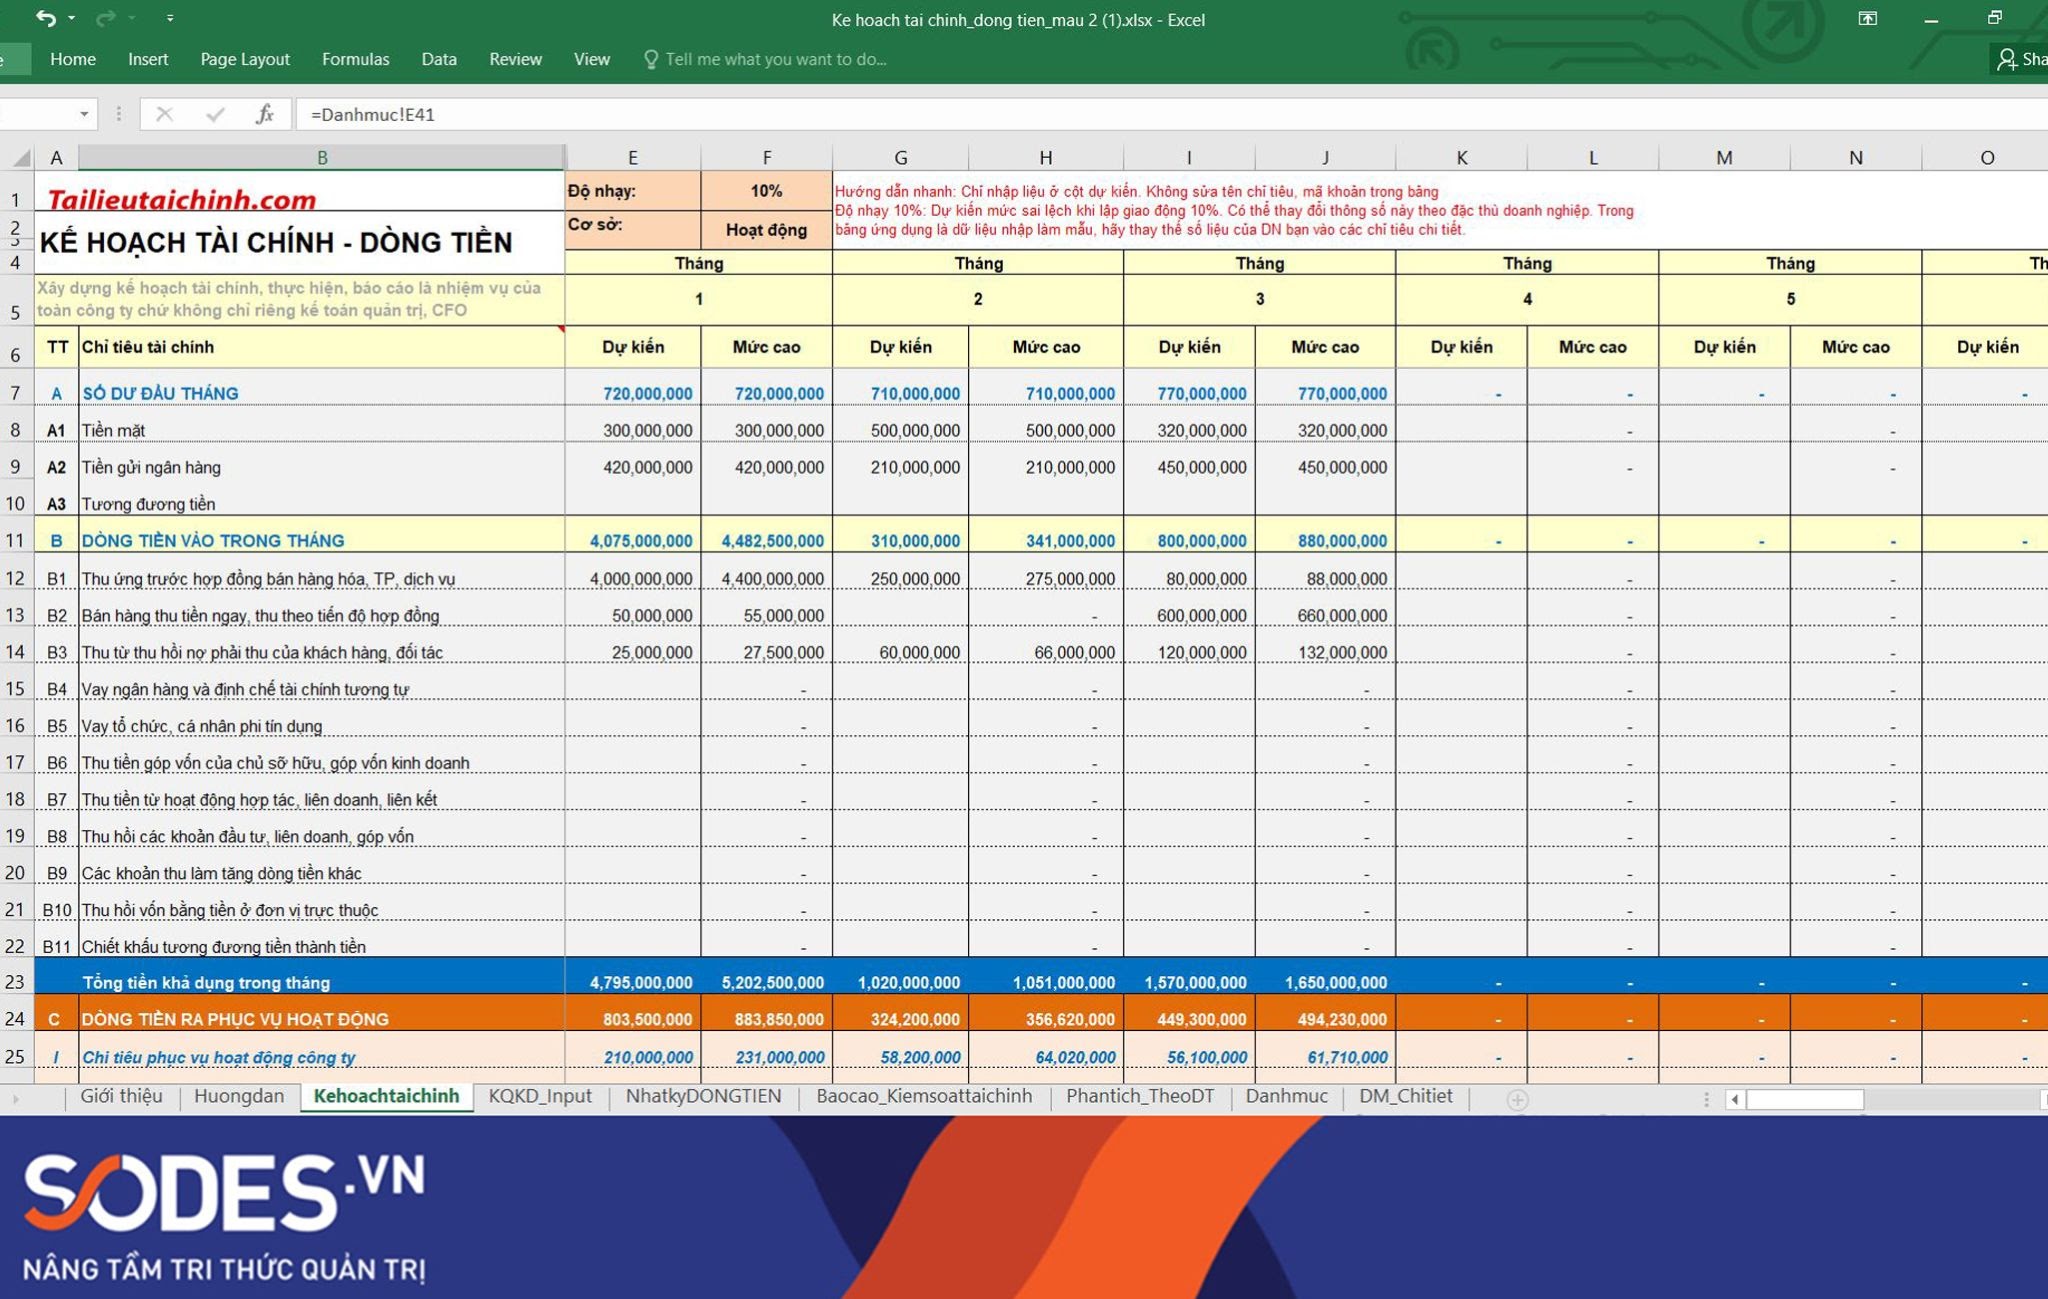Screen dimensions: 2048x1299
Task: Click the greyed Redo arrow icon
Action: tap(105, 18)
